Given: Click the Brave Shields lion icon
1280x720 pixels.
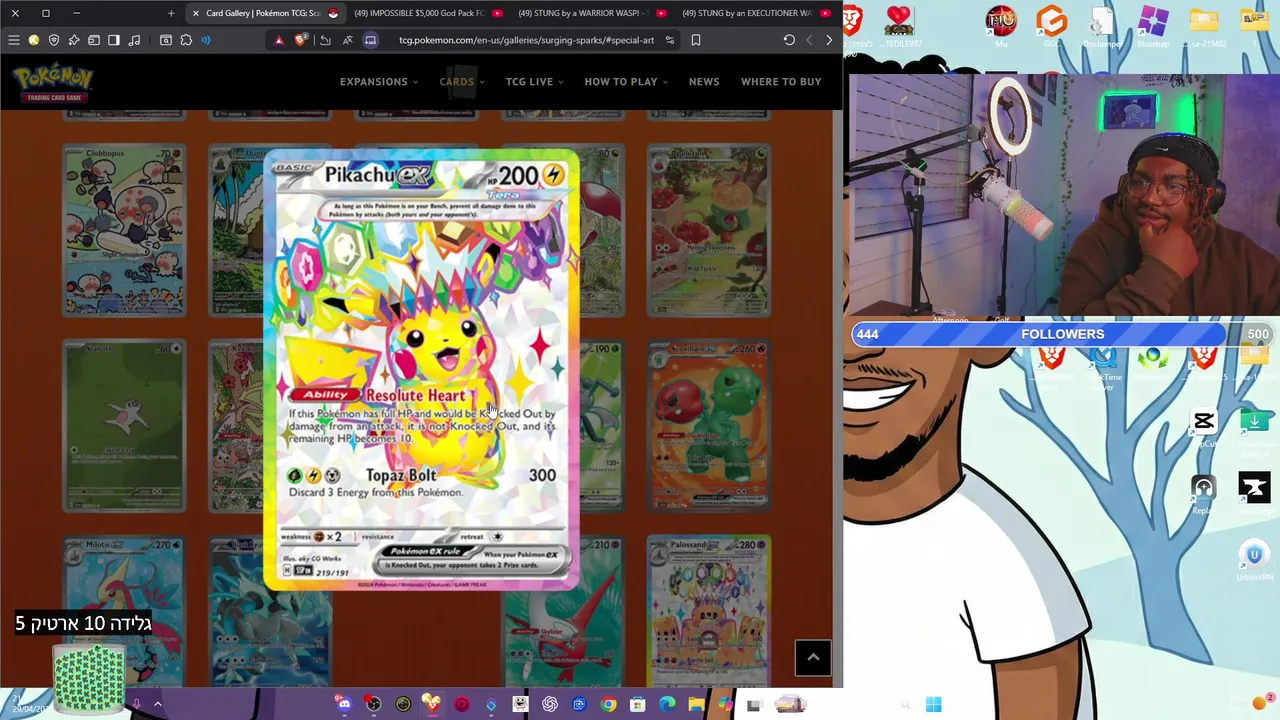Looking at the screenshot, I should pos(301,40).
